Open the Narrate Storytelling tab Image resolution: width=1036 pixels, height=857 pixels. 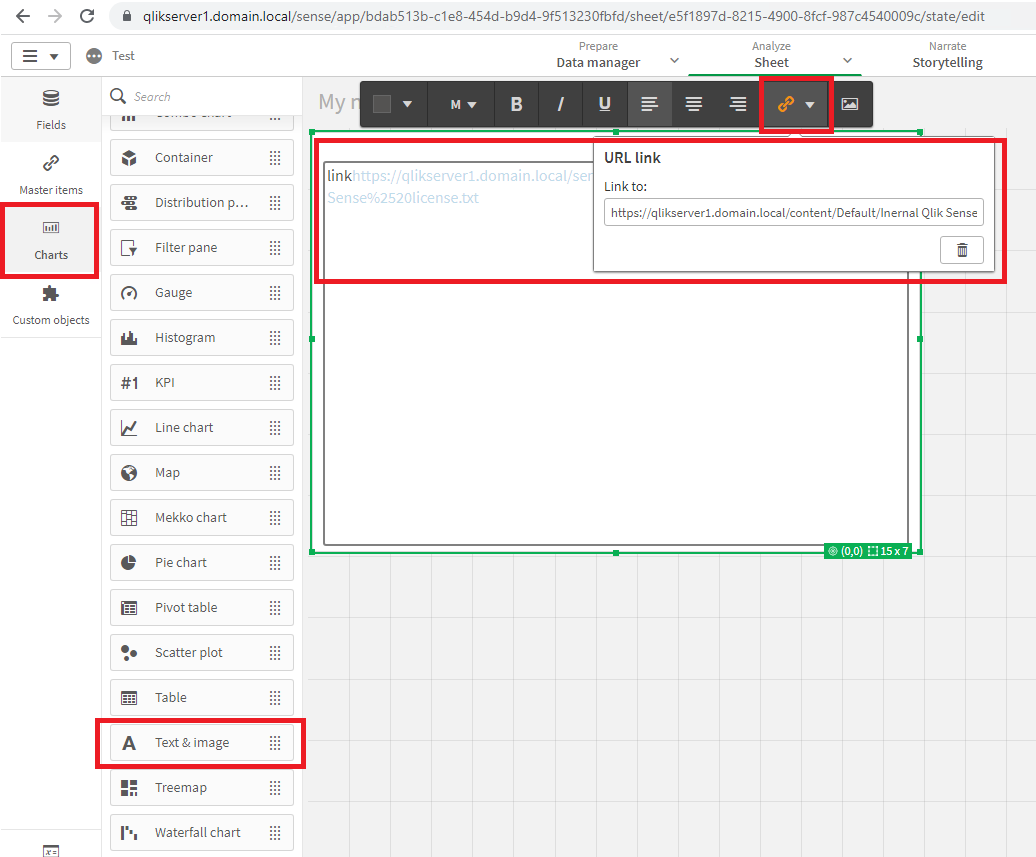point(947,55)
